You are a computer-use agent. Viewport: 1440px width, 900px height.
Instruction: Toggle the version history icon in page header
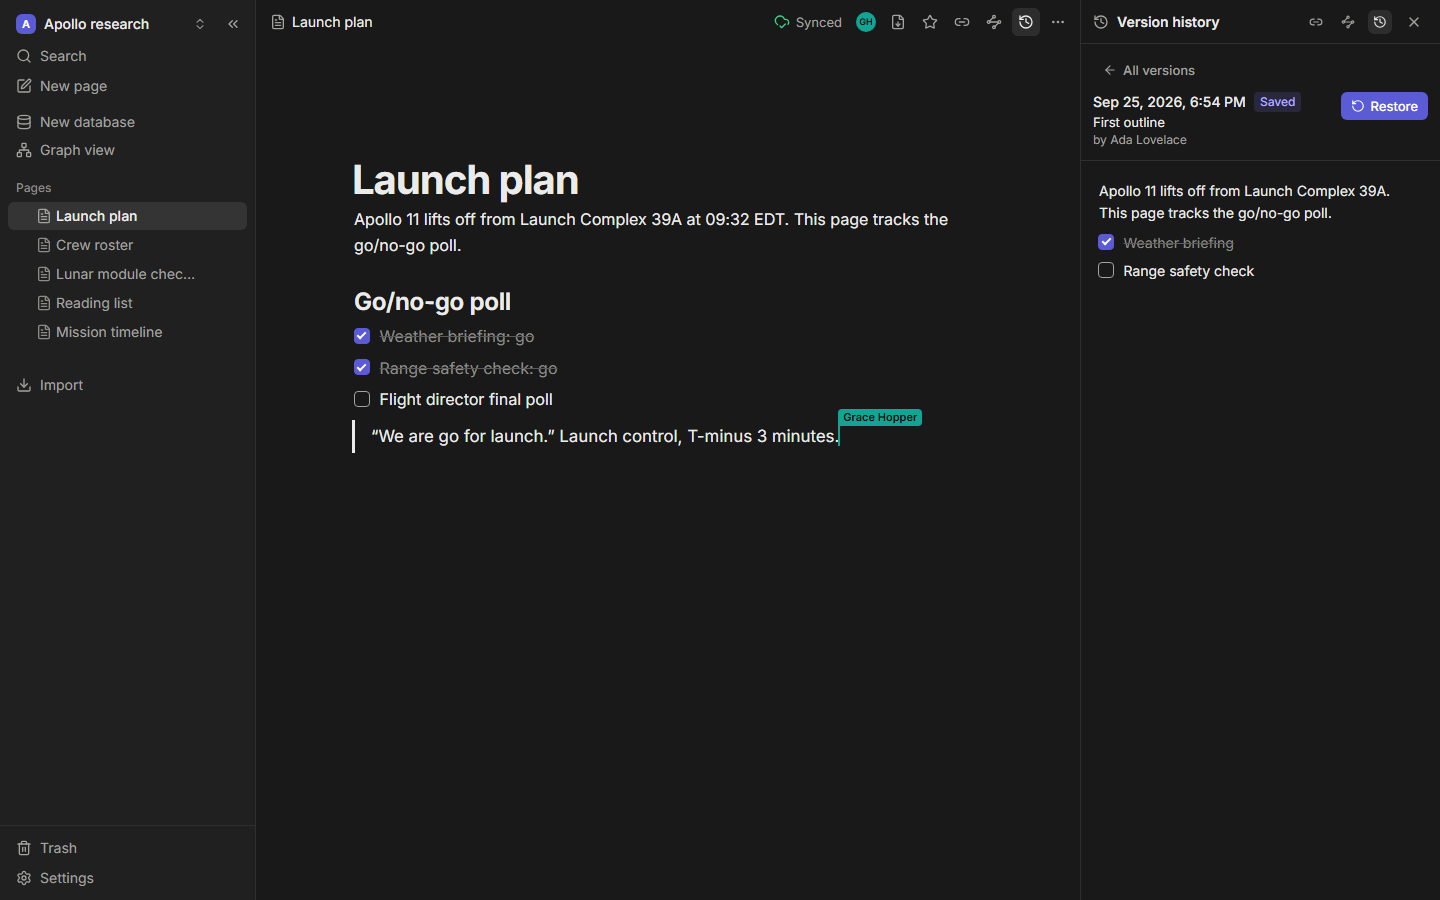click(1026, 22)
